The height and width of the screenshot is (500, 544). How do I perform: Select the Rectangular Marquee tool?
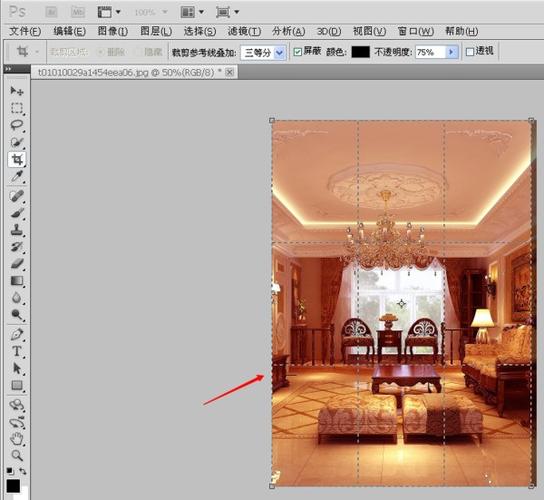[x=16, y=108]
